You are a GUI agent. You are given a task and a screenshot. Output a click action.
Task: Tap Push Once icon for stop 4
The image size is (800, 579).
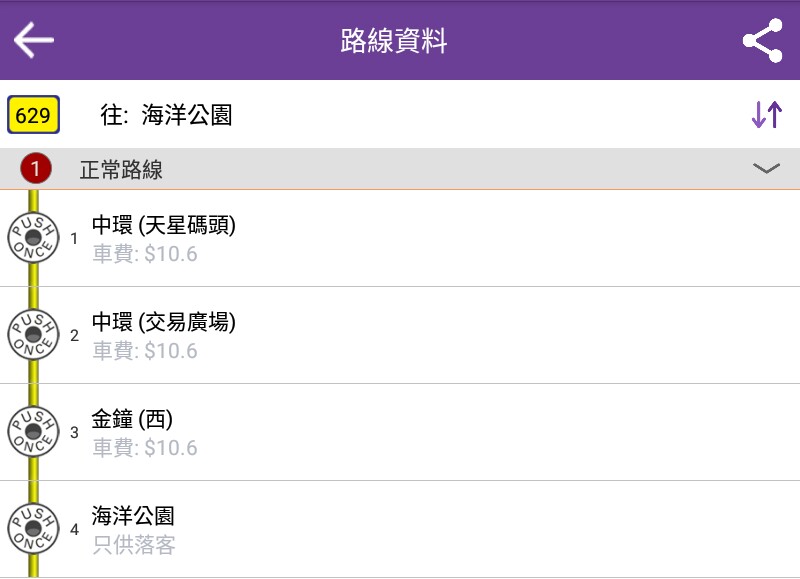(33, 528)
